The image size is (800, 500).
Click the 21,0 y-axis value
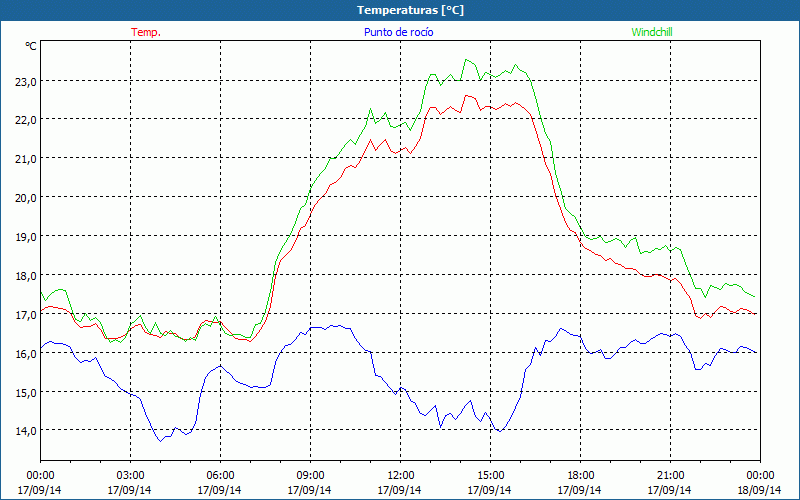tap(26, 159)
